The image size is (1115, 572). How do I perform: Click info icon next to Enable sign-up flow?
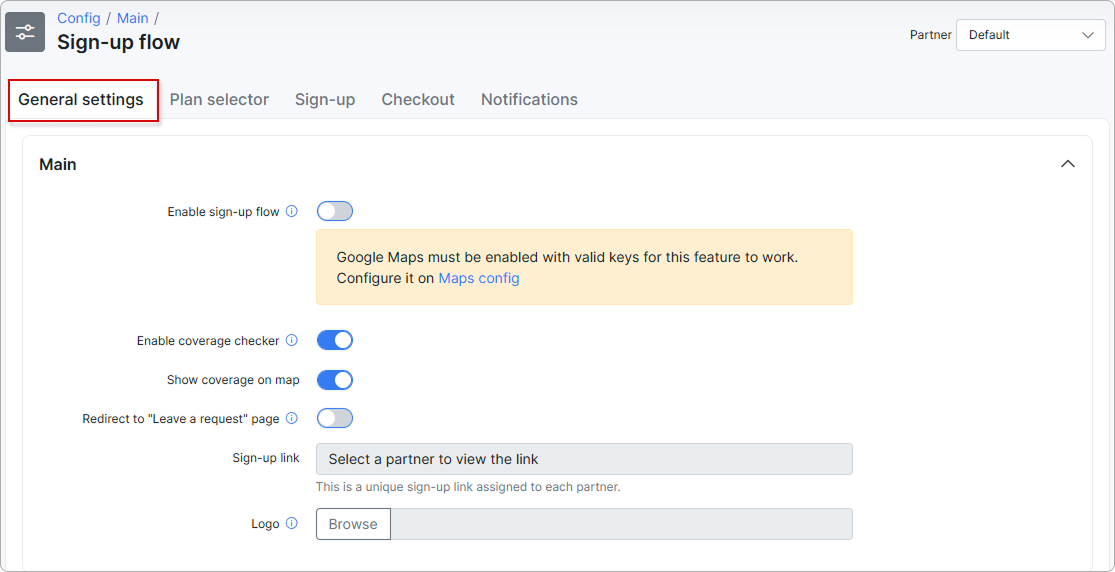[x=292, y=211]
